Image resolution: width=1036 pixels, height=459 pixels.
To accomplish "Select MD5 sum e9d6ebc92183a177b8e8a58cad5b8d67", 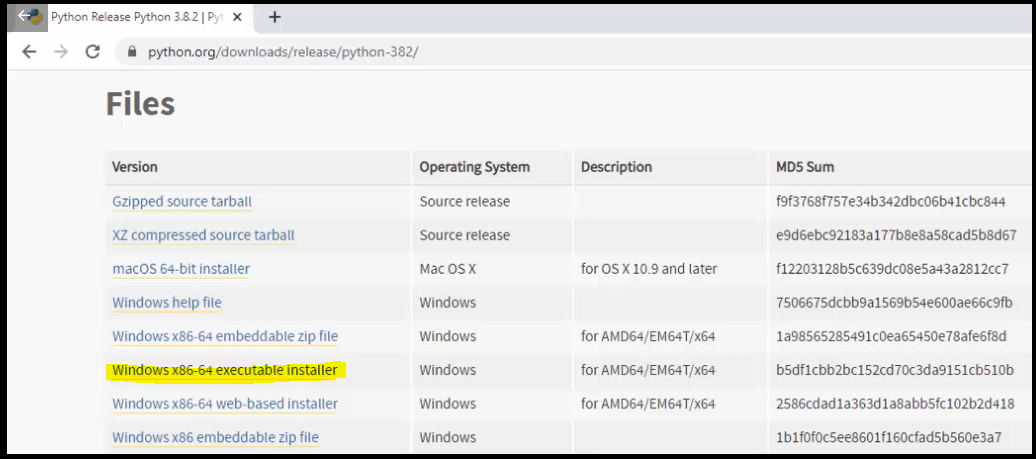I will point(896,235).
